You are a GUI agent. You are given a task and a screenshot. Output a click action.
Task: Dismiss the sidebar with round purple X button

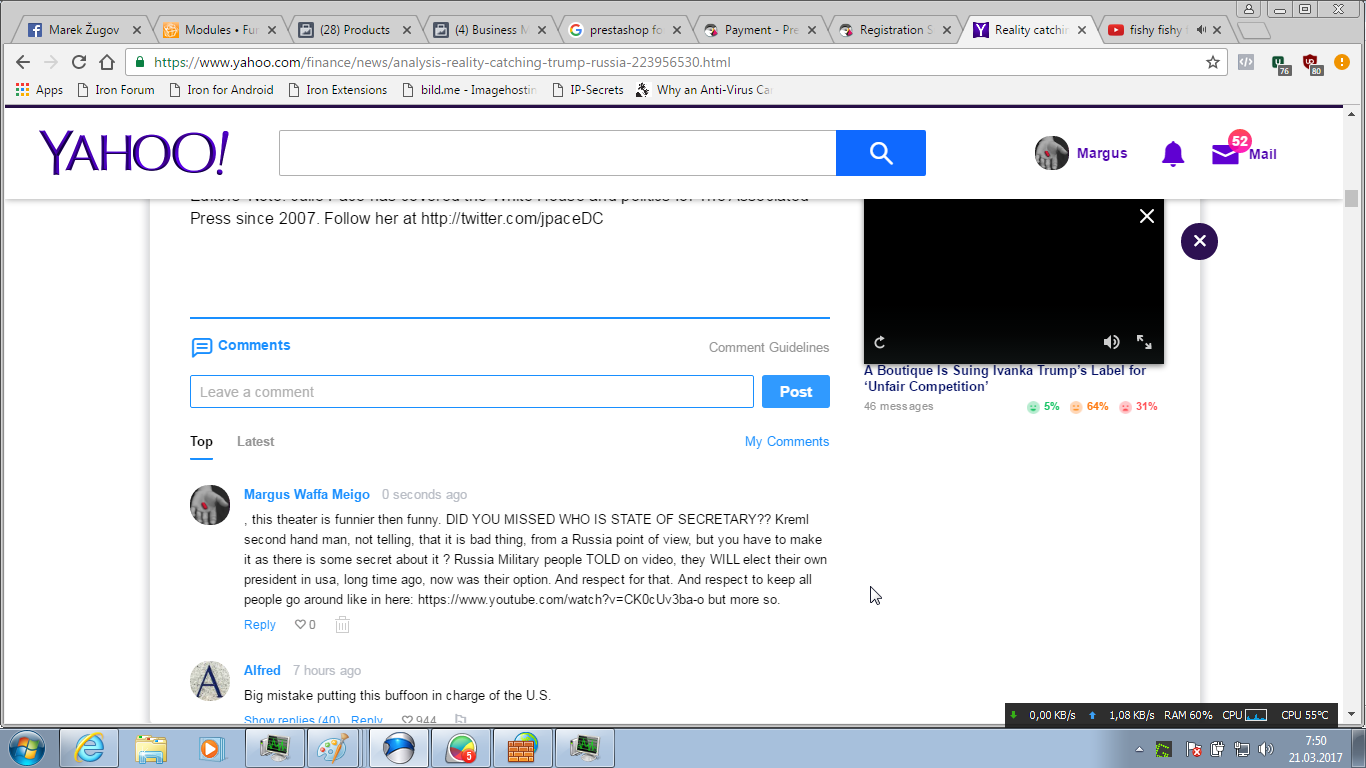coord(1199,241)
